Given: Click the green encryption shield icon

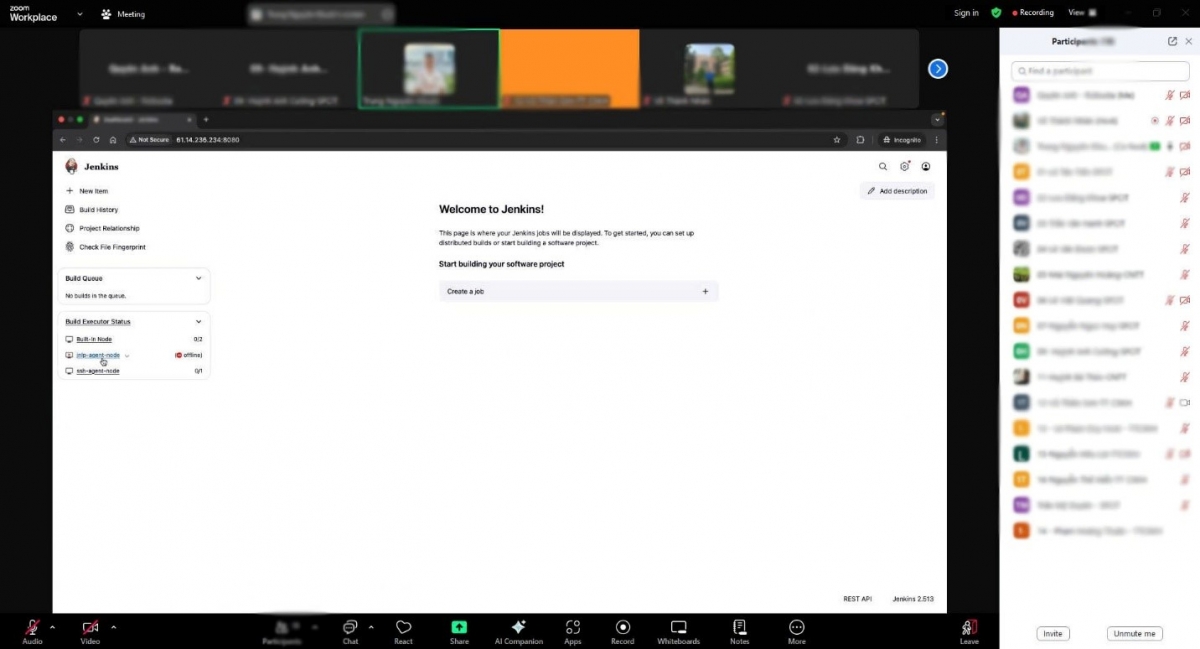Looking at the screenshot, I should (x=996, y=13).
